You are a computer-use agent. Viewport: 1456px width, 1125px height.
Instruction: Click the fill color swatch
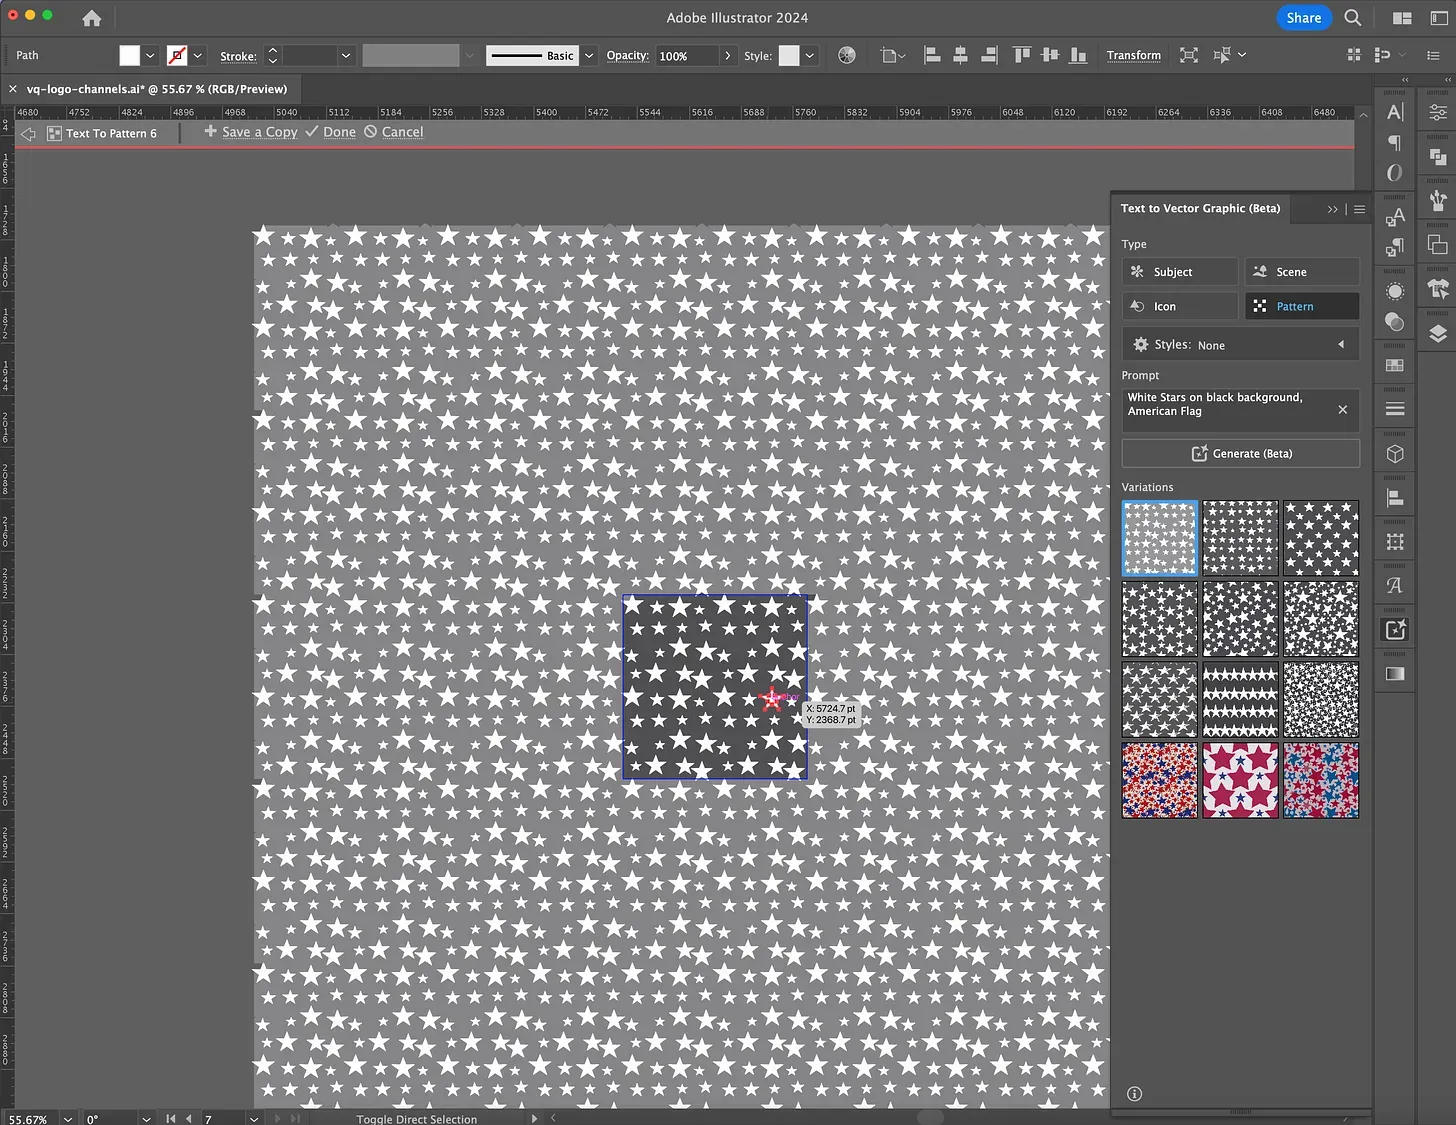coord(131,55)
